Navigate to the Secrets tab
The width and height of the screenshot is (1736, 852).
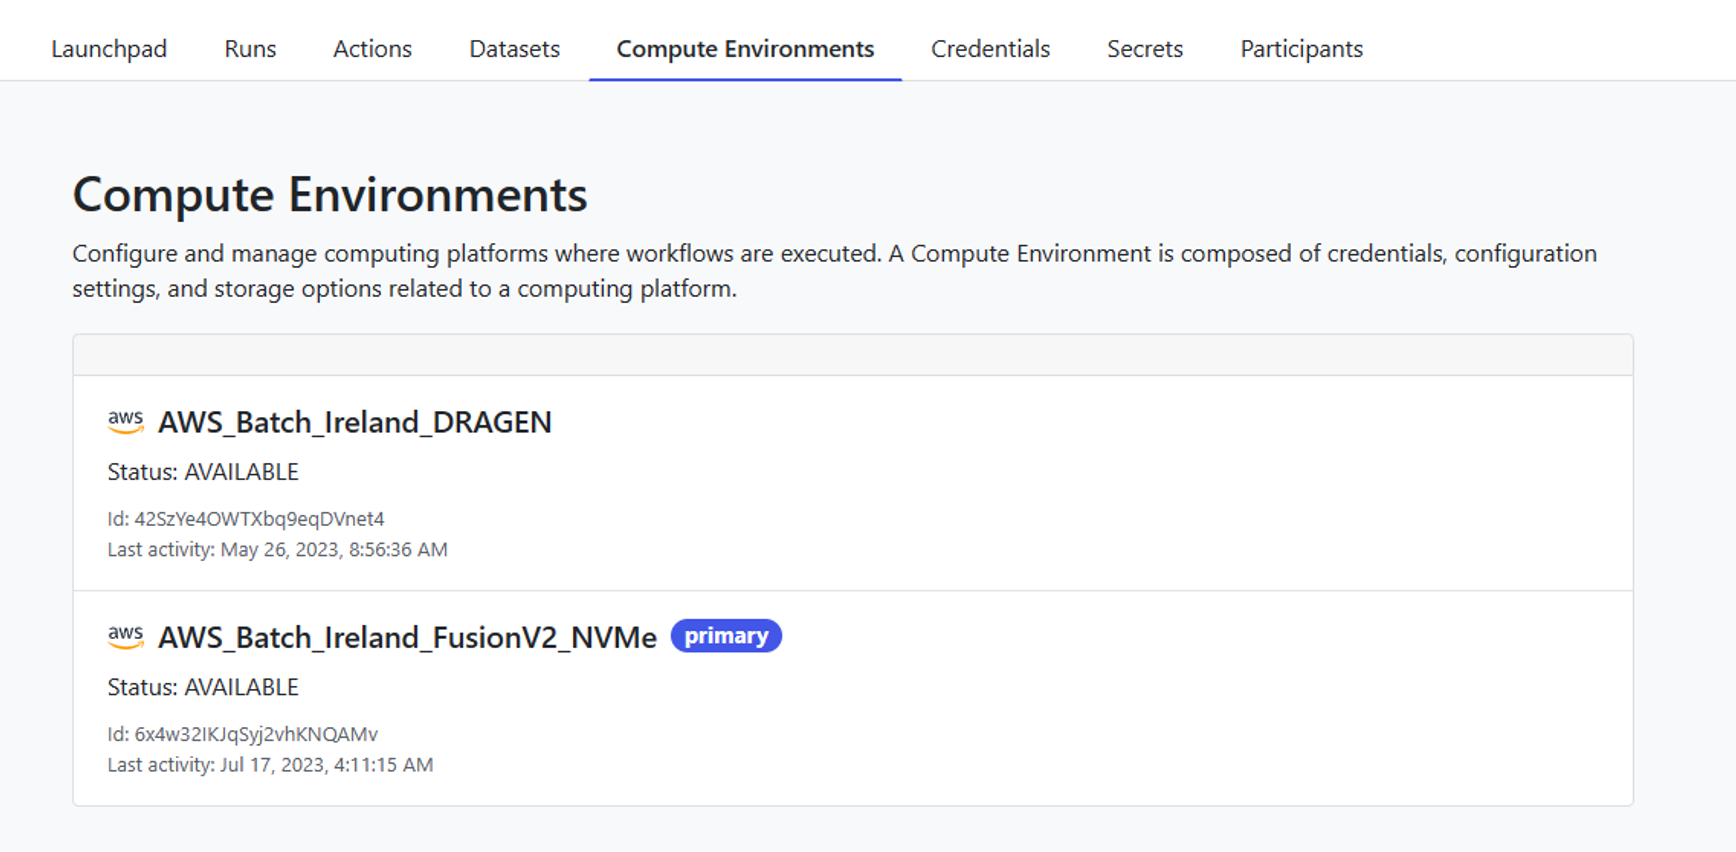point(1144,49)
